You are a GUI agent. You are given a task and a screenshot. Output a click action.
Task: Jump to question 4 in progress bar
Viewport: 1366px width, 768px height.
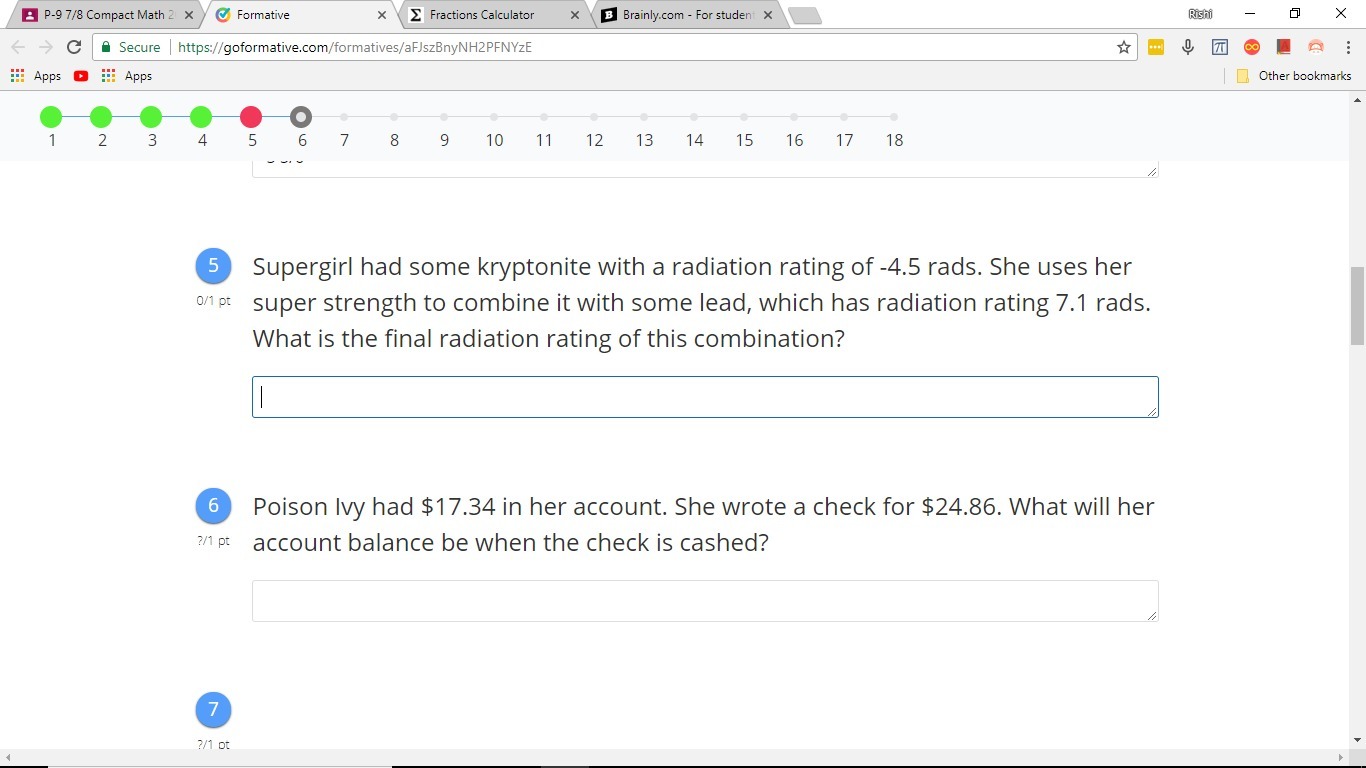201,118
